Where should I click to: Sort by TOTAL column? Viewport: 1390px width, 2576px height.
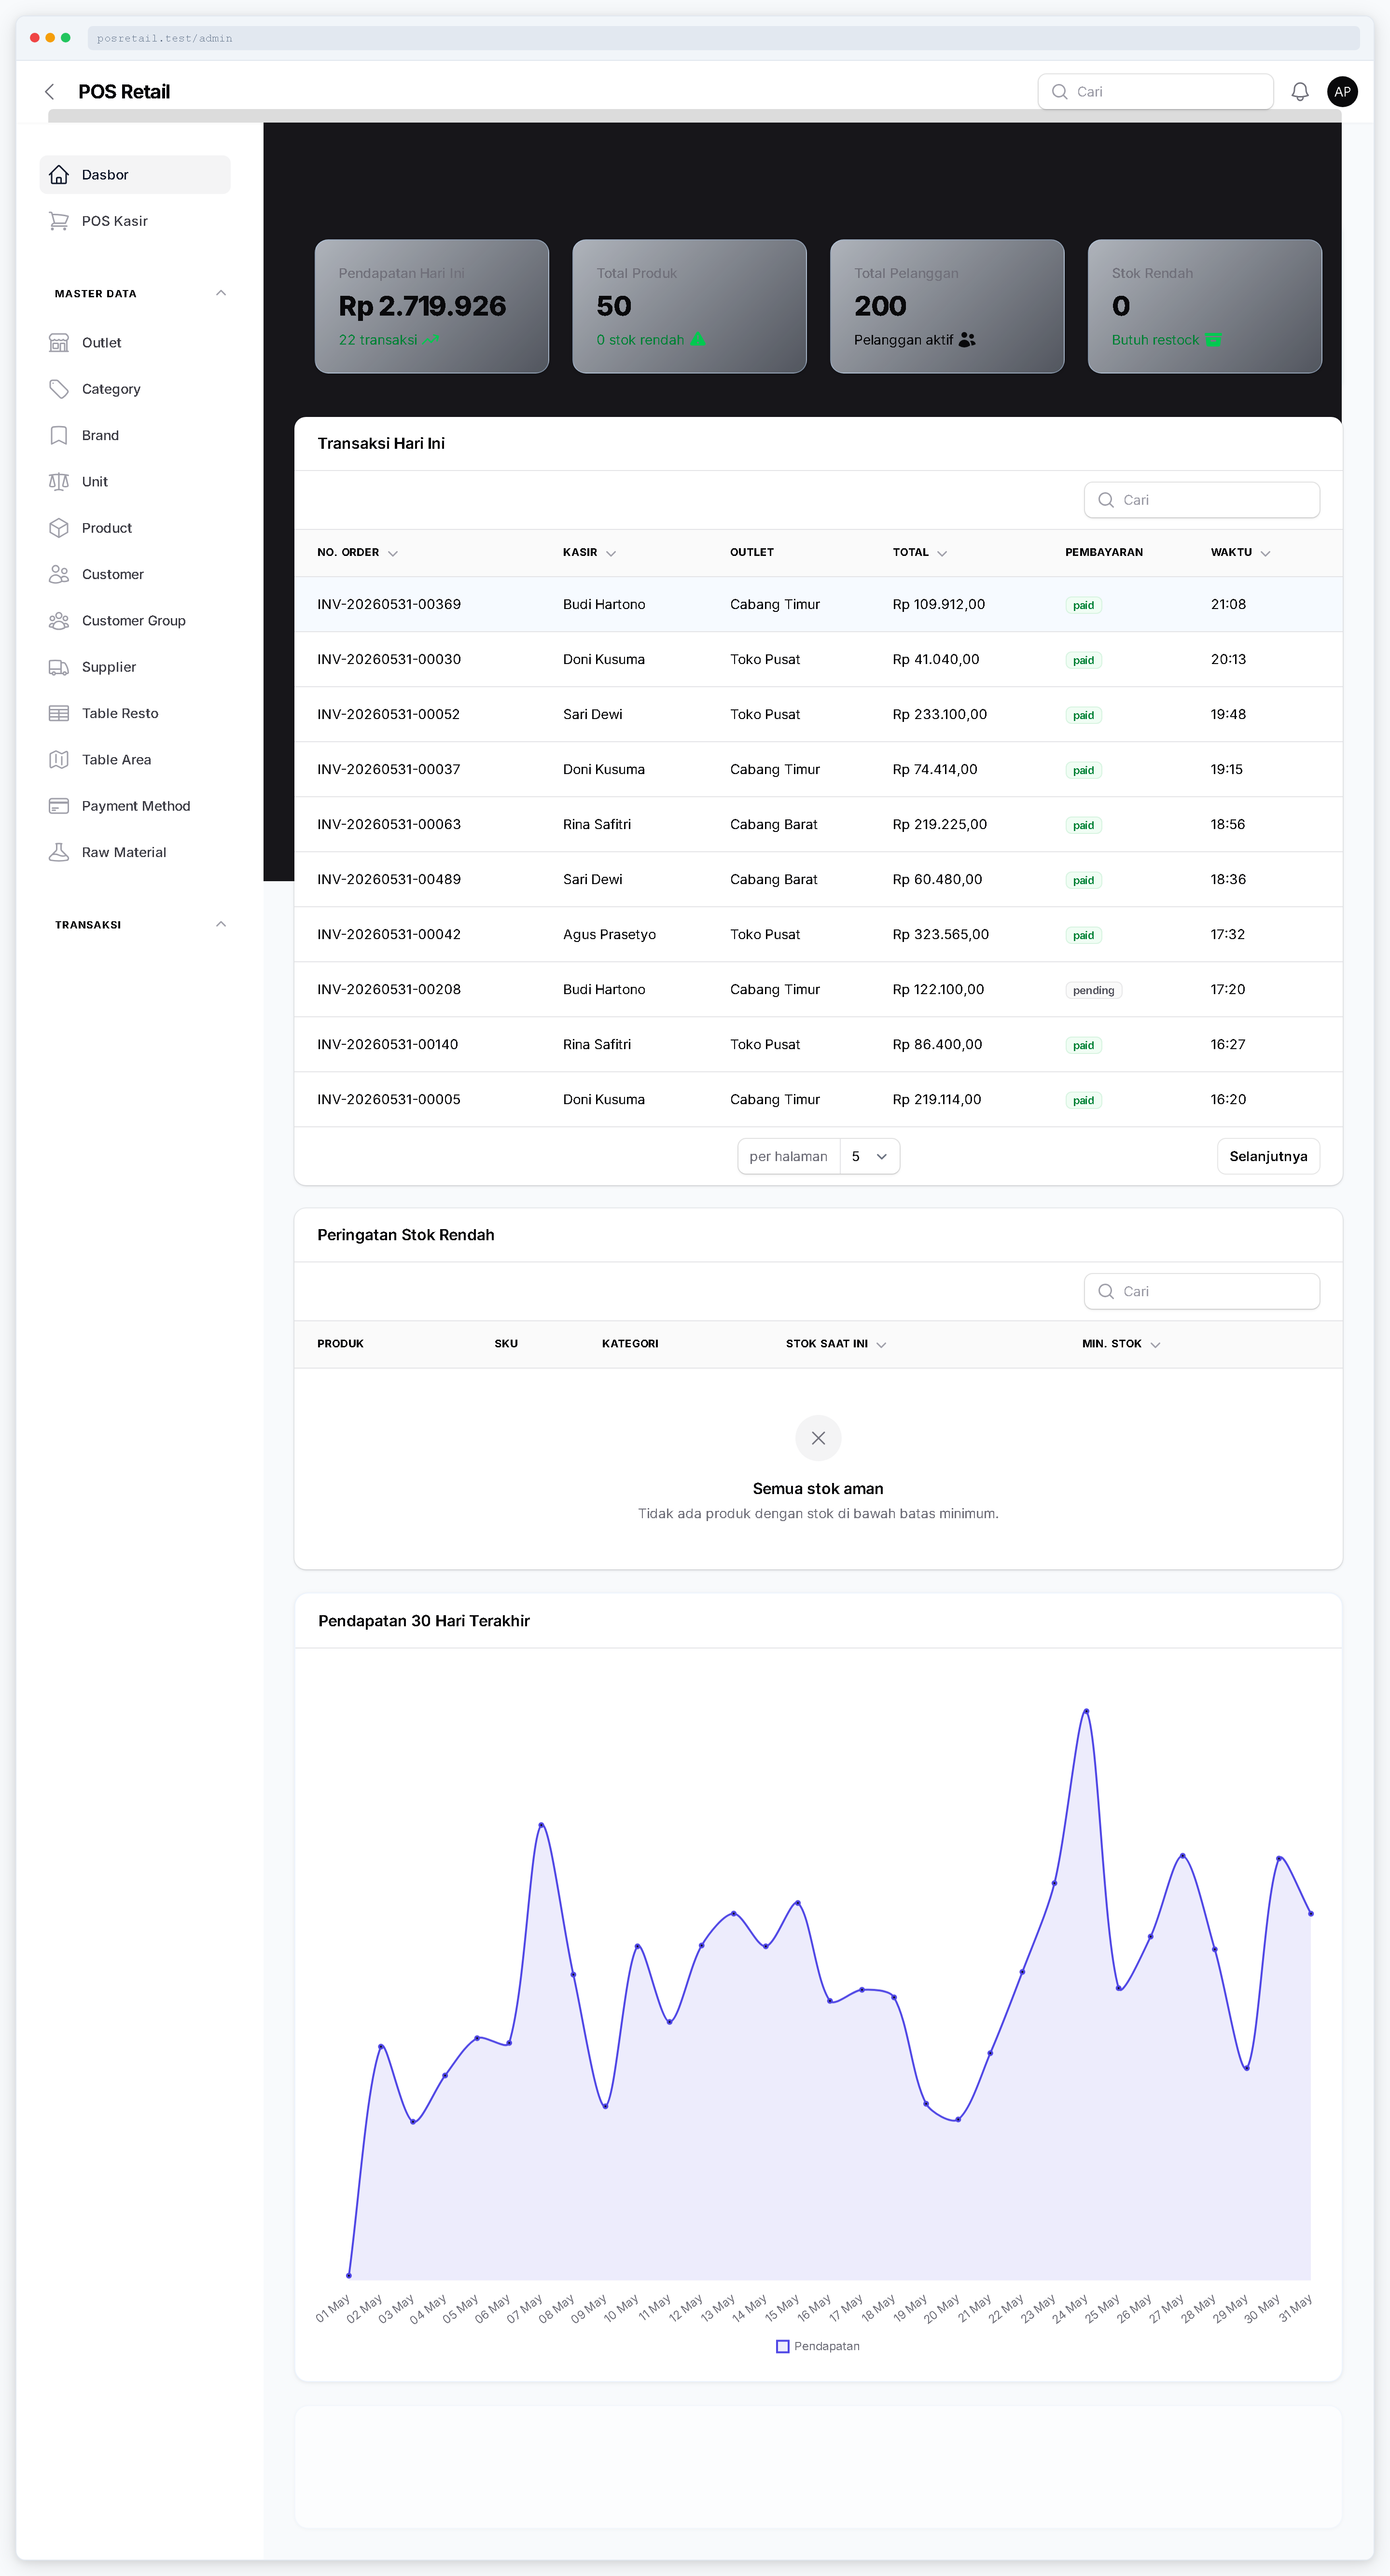pyautogui.click(x=920, y=553)
